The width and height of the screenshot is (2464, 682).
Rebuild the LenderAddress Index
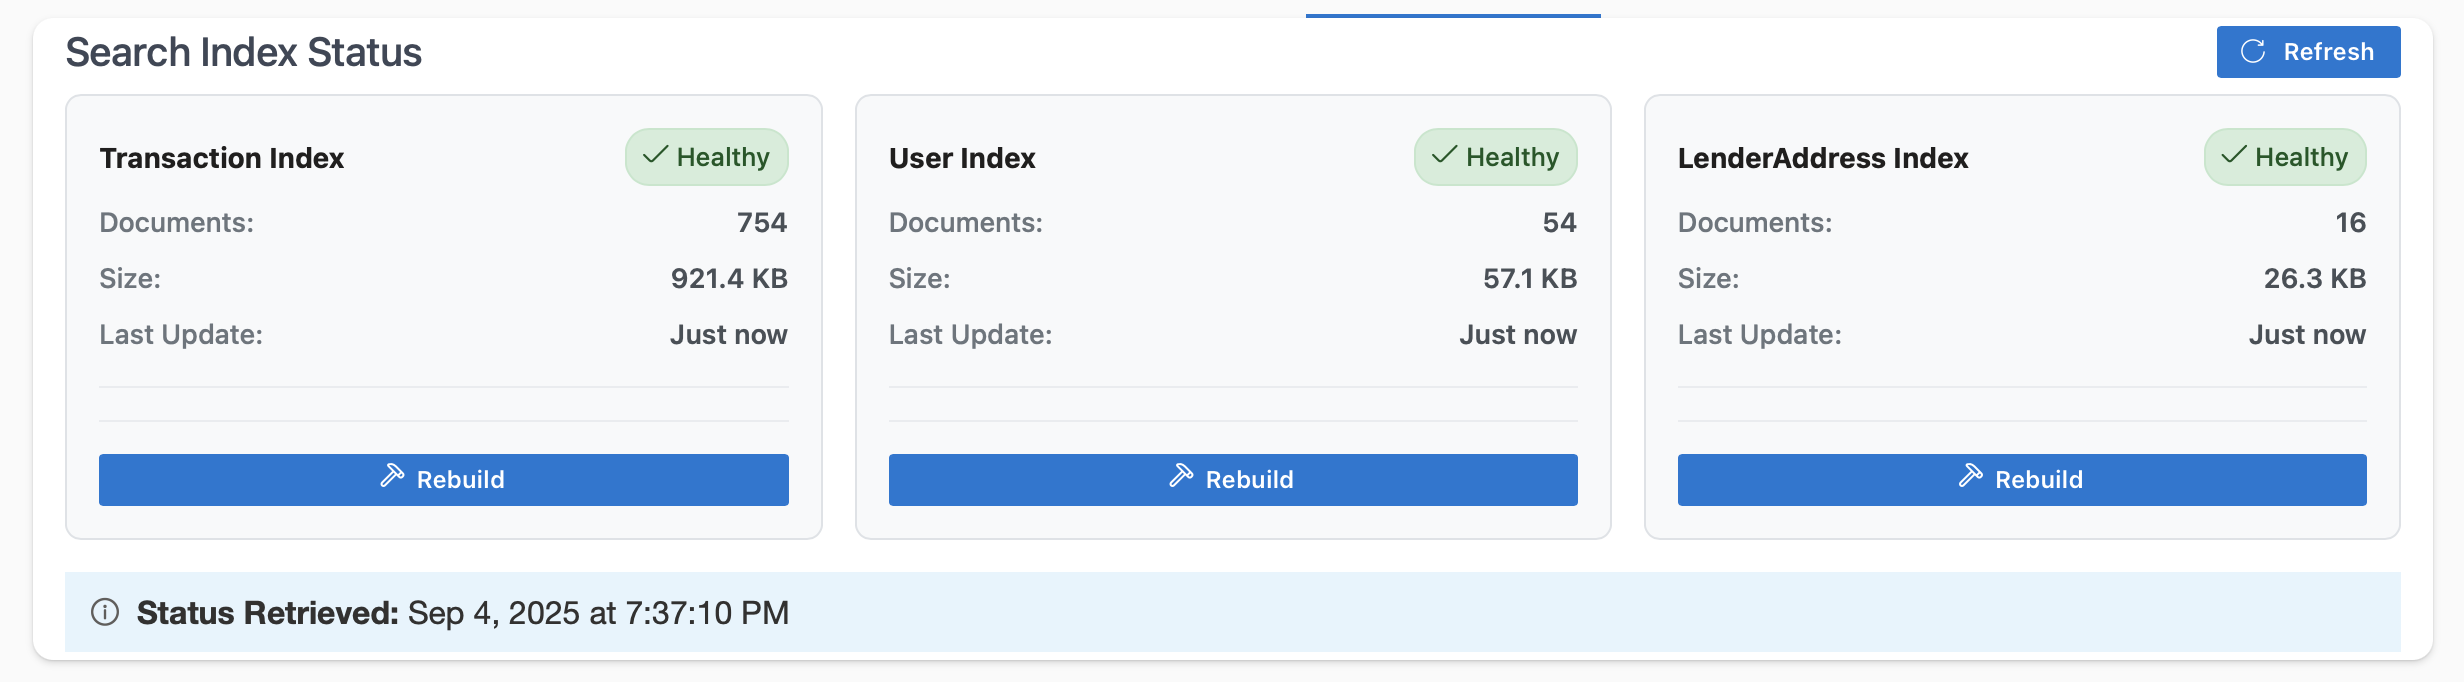[2021, 480]
